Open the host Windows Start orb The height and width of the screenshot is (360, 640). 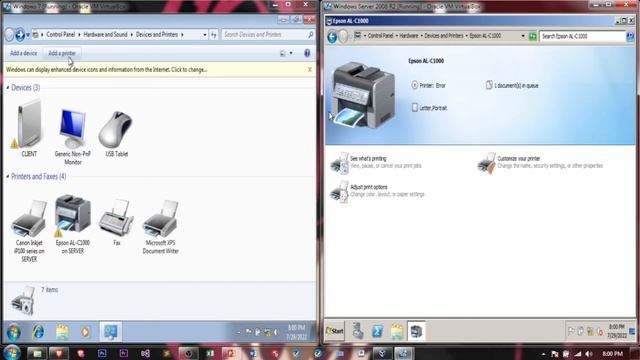coord(11,353)
